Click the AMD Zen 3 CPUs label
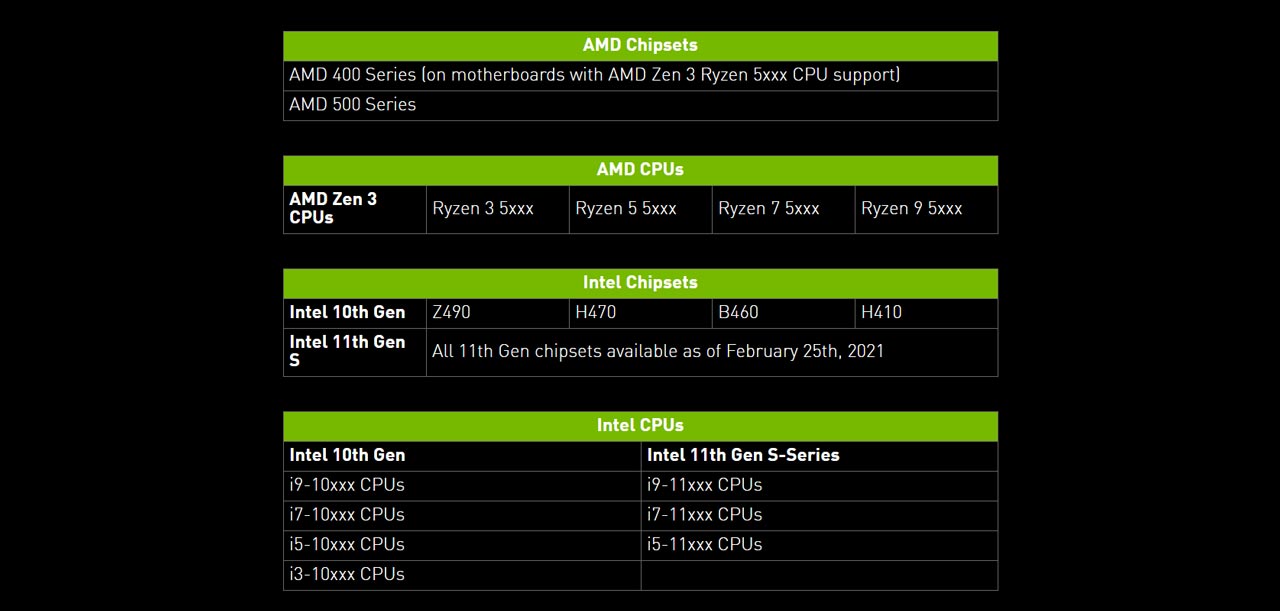 [334, 208]
